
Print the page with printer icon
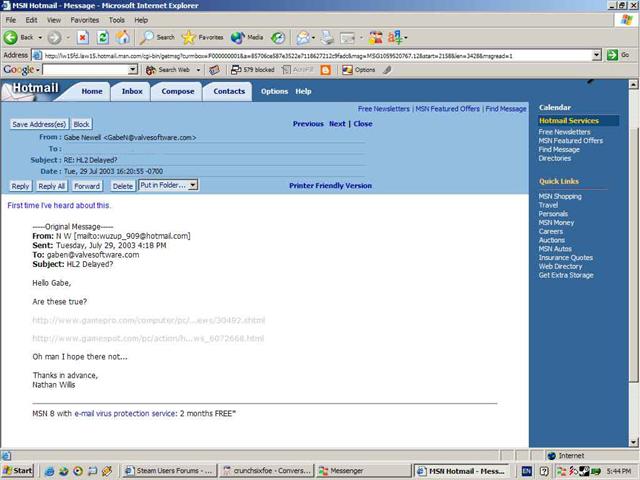pyautogui.click(x=327, y=38)
